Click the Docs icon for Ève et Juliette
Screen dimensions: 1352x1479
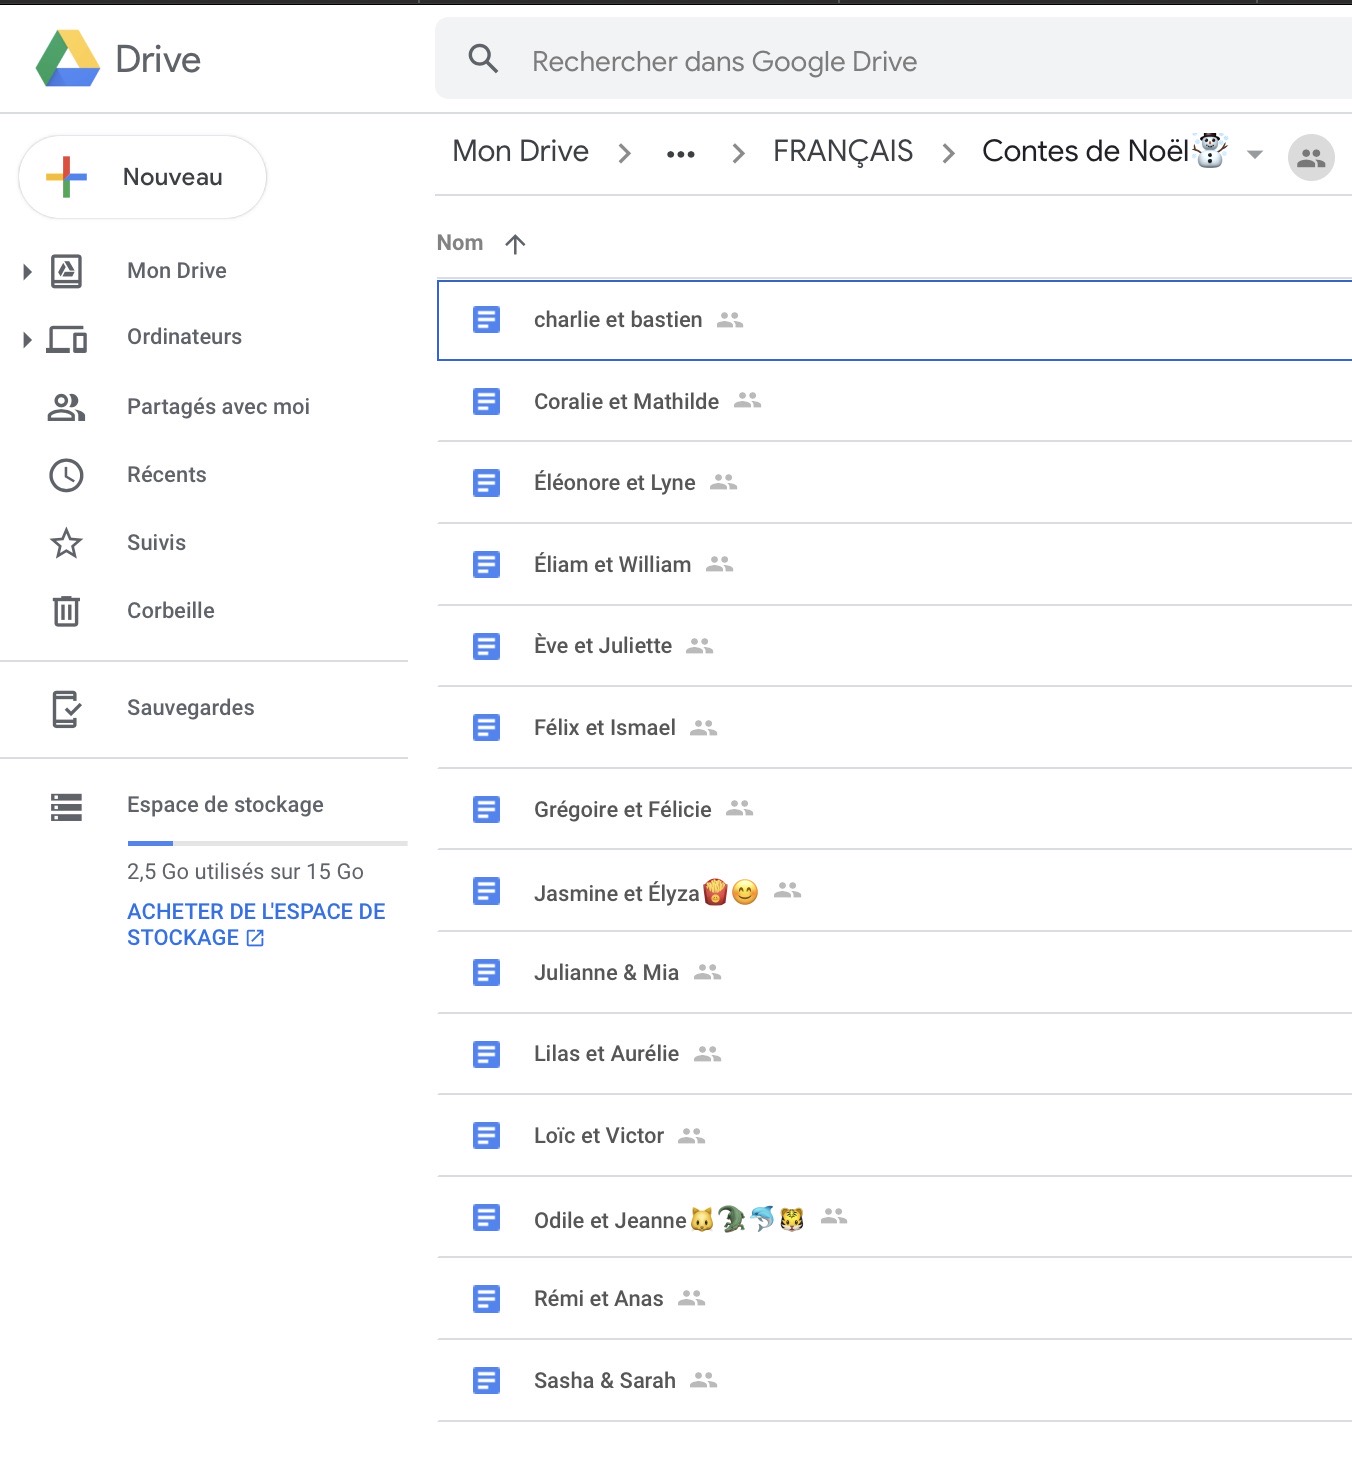coord(486,646)
